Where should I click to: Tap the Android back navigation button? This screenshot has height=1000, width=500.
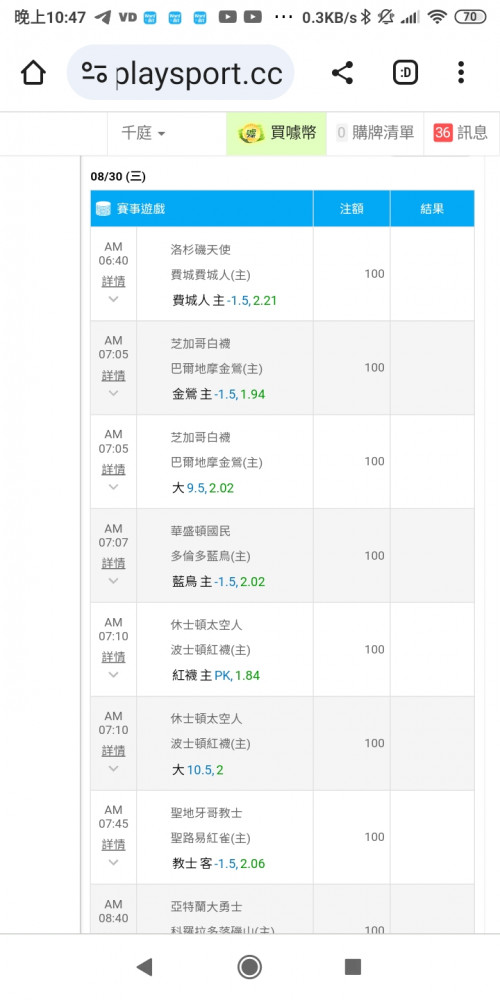click(x=145, y=967)
